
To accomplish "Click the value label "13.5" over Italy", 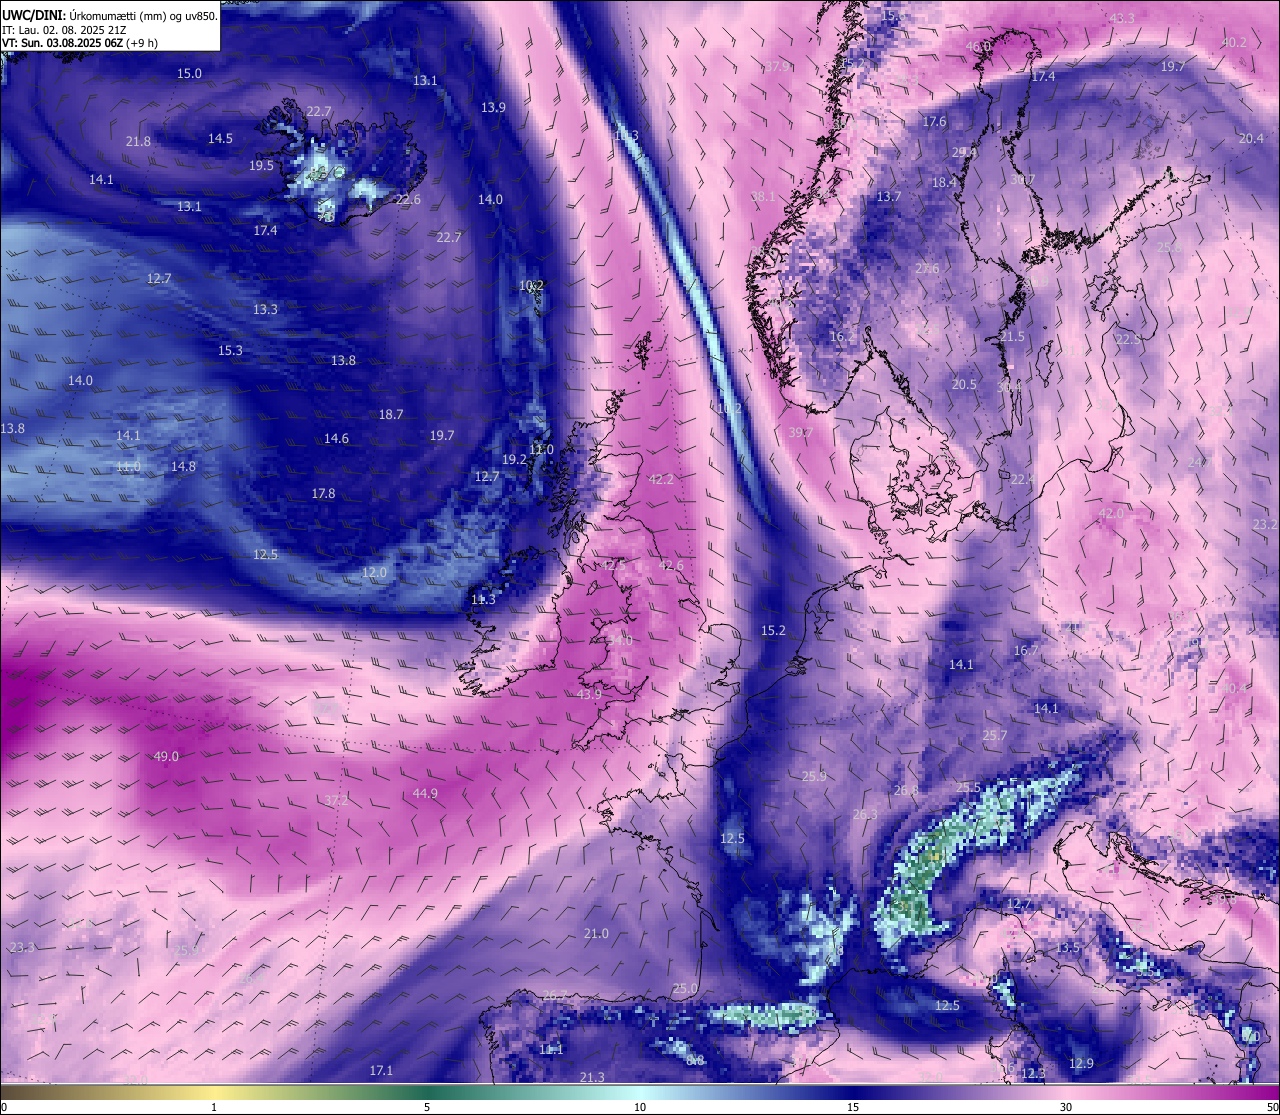I will pyautogui.click(x=1069, y=948).
